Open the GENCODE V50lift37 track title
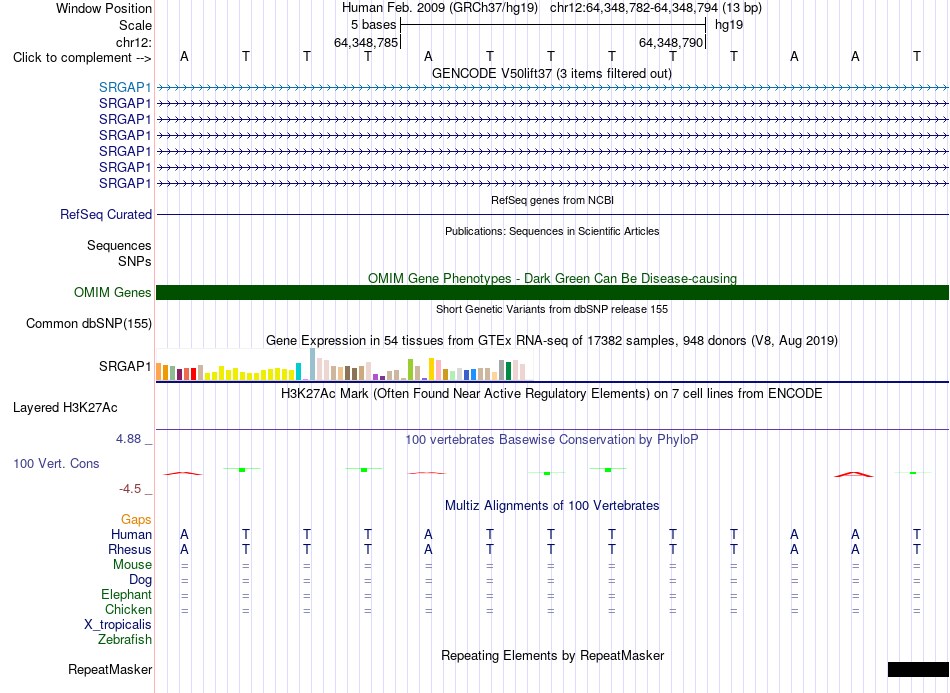This screenshot has height=693, width=950. [x=552, y=74]
